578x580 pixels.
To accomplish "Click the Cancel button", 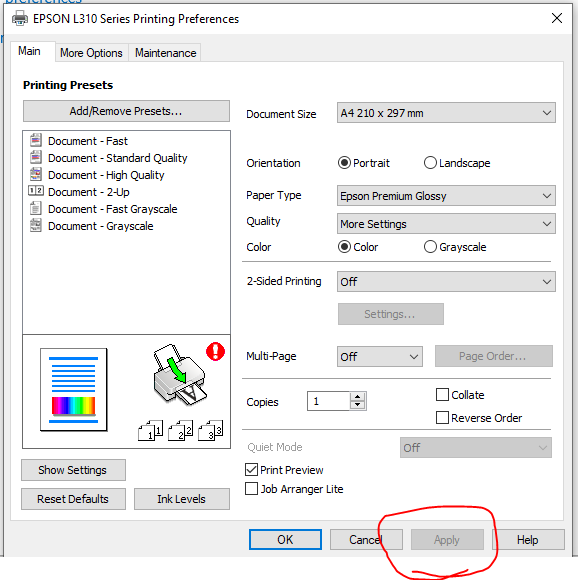I will [x=366, y=539].
